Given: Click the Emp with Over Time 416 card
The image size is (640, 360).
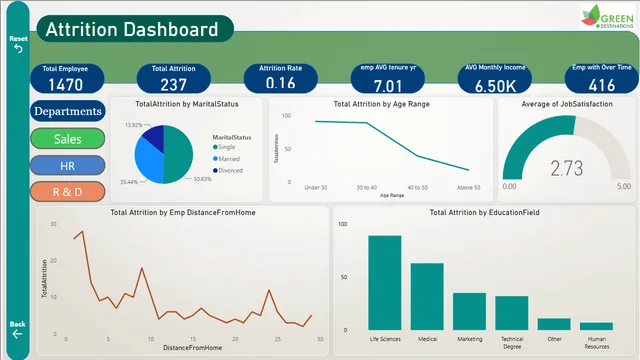Looking at the screenshot, I should (x=601, y=78).
